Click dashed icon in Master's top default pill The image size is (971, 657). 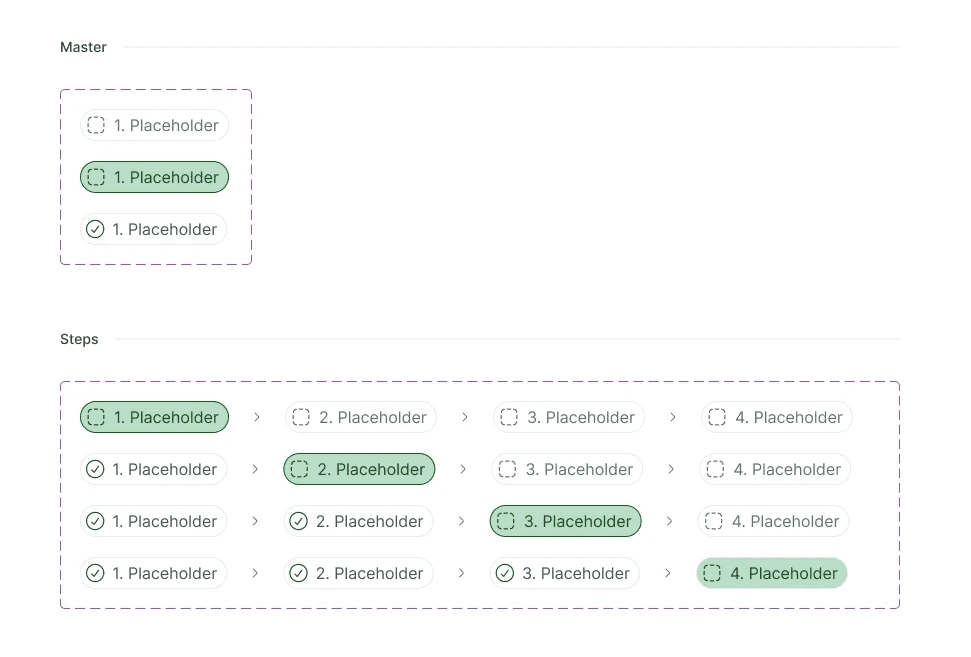coord(96,125)
